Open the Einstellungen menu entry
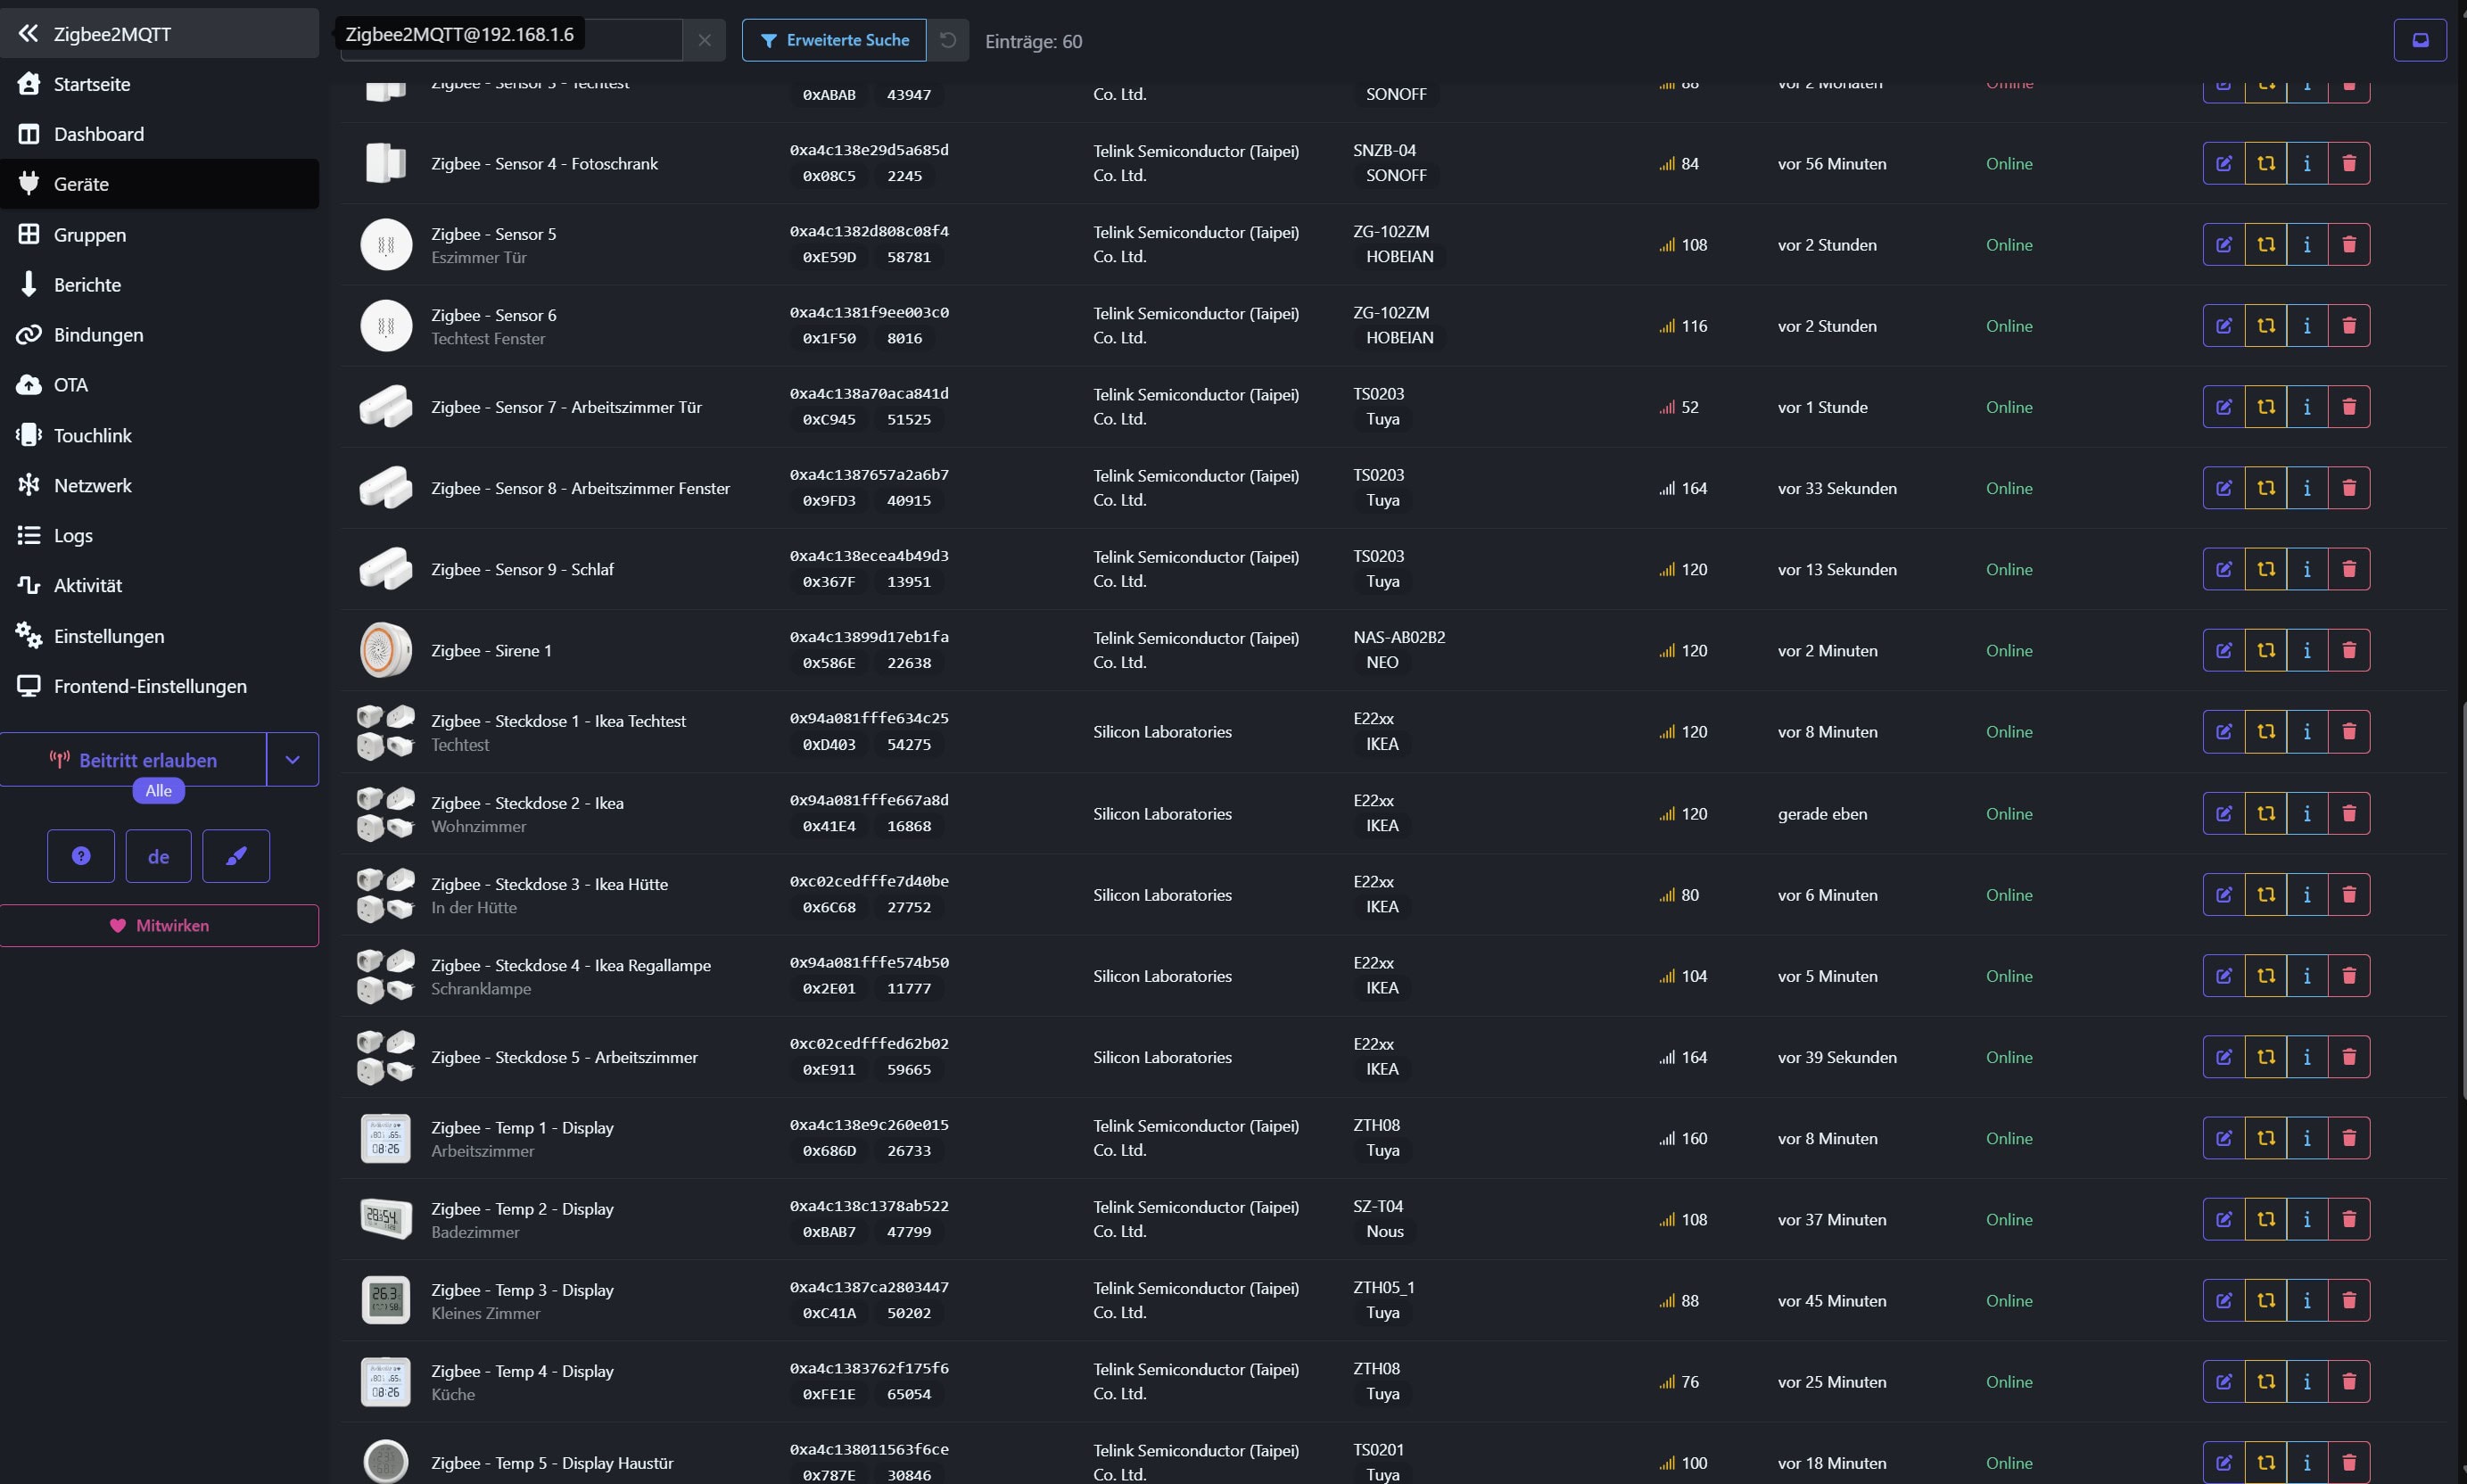This screenshot has width=2467, height=1484. 108,636
